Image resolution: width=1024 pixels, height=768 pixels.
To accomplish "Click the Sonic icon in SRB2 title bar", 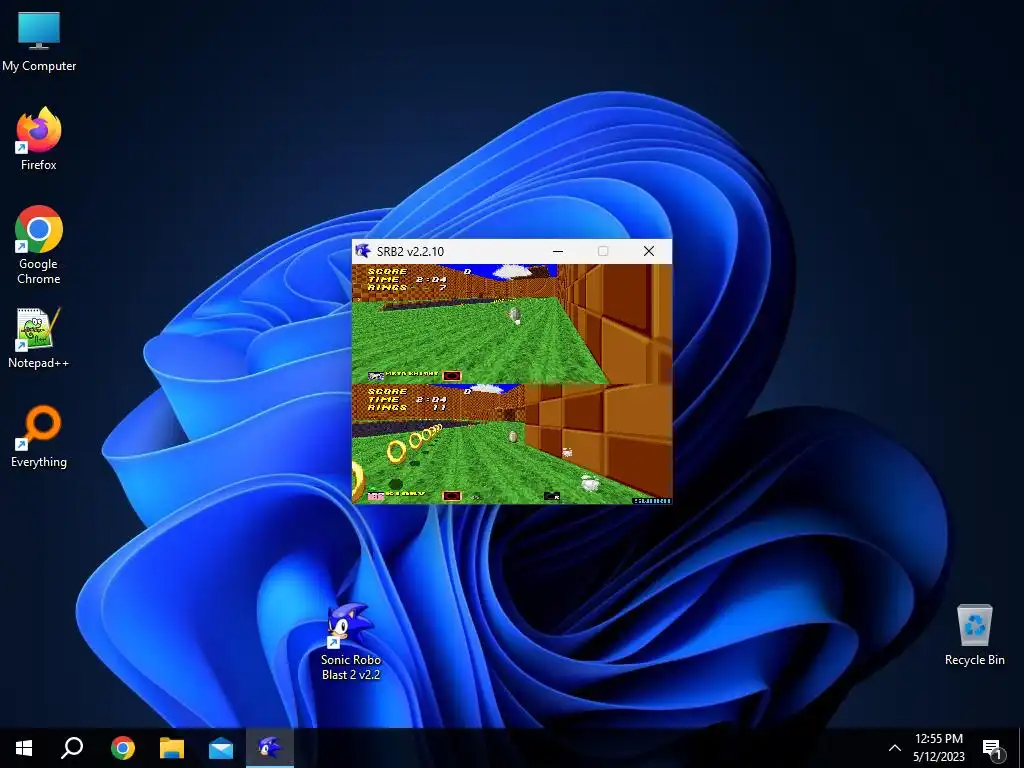I will 362,251.
